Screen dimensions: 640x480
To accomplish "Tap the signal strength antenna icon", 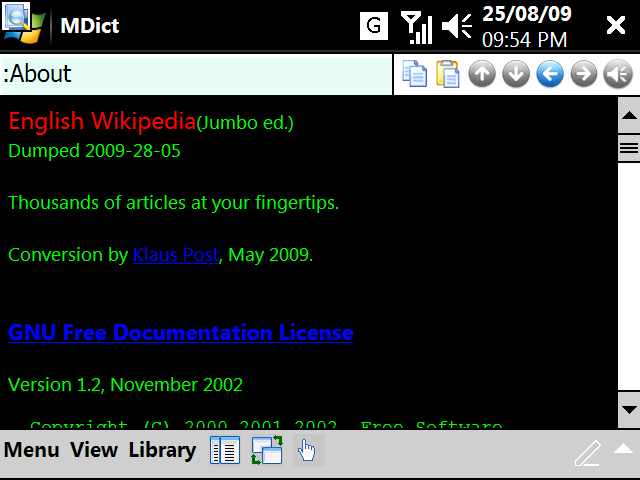I will point(416,27).
